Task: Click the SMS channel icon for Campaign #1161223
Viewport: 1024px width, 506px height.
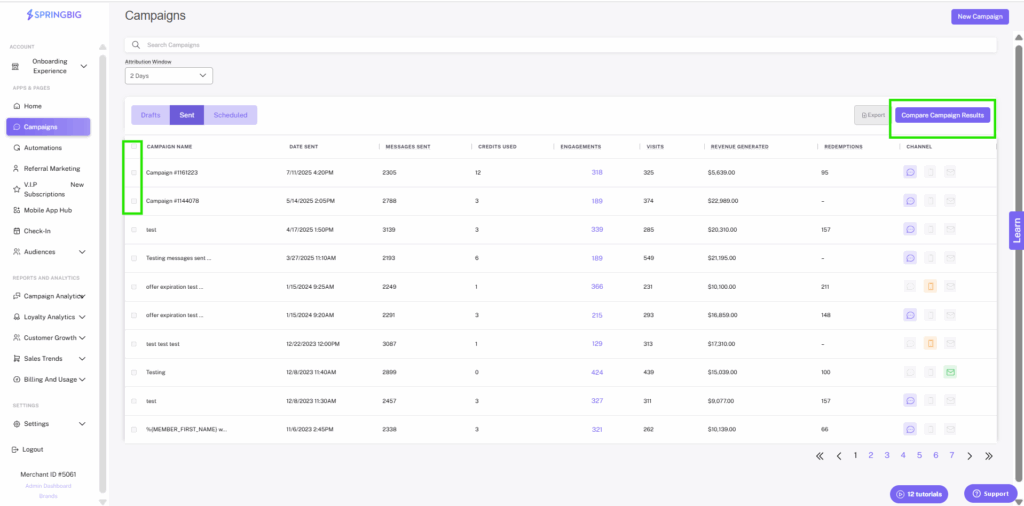Action: point(910,172)
